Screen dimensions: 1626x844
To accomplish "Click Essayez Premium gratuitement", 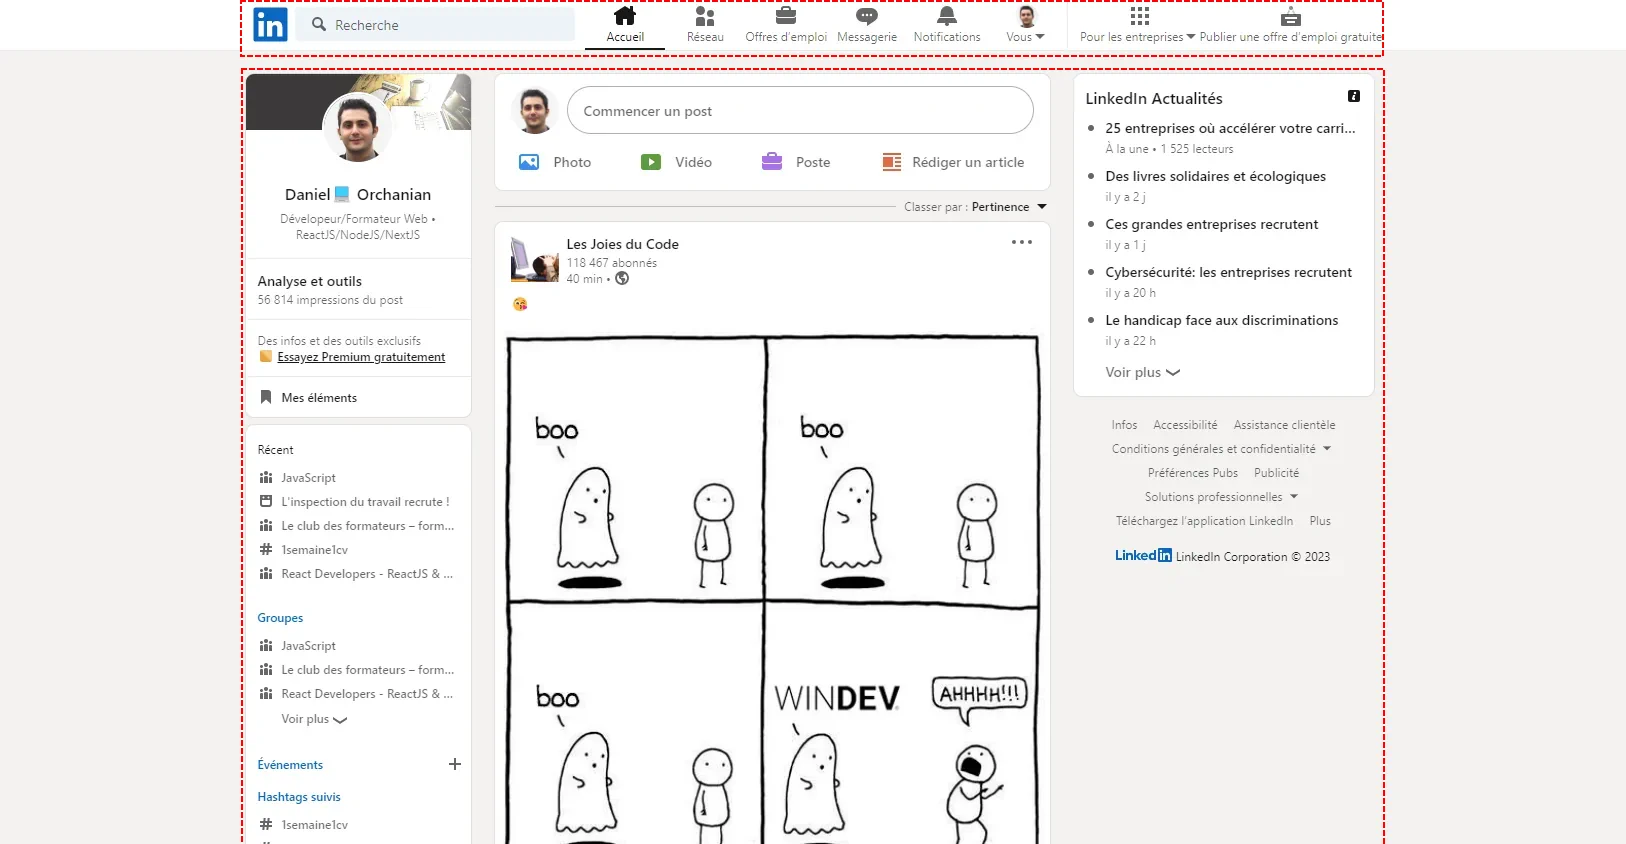I will click(x=361, y=357).
